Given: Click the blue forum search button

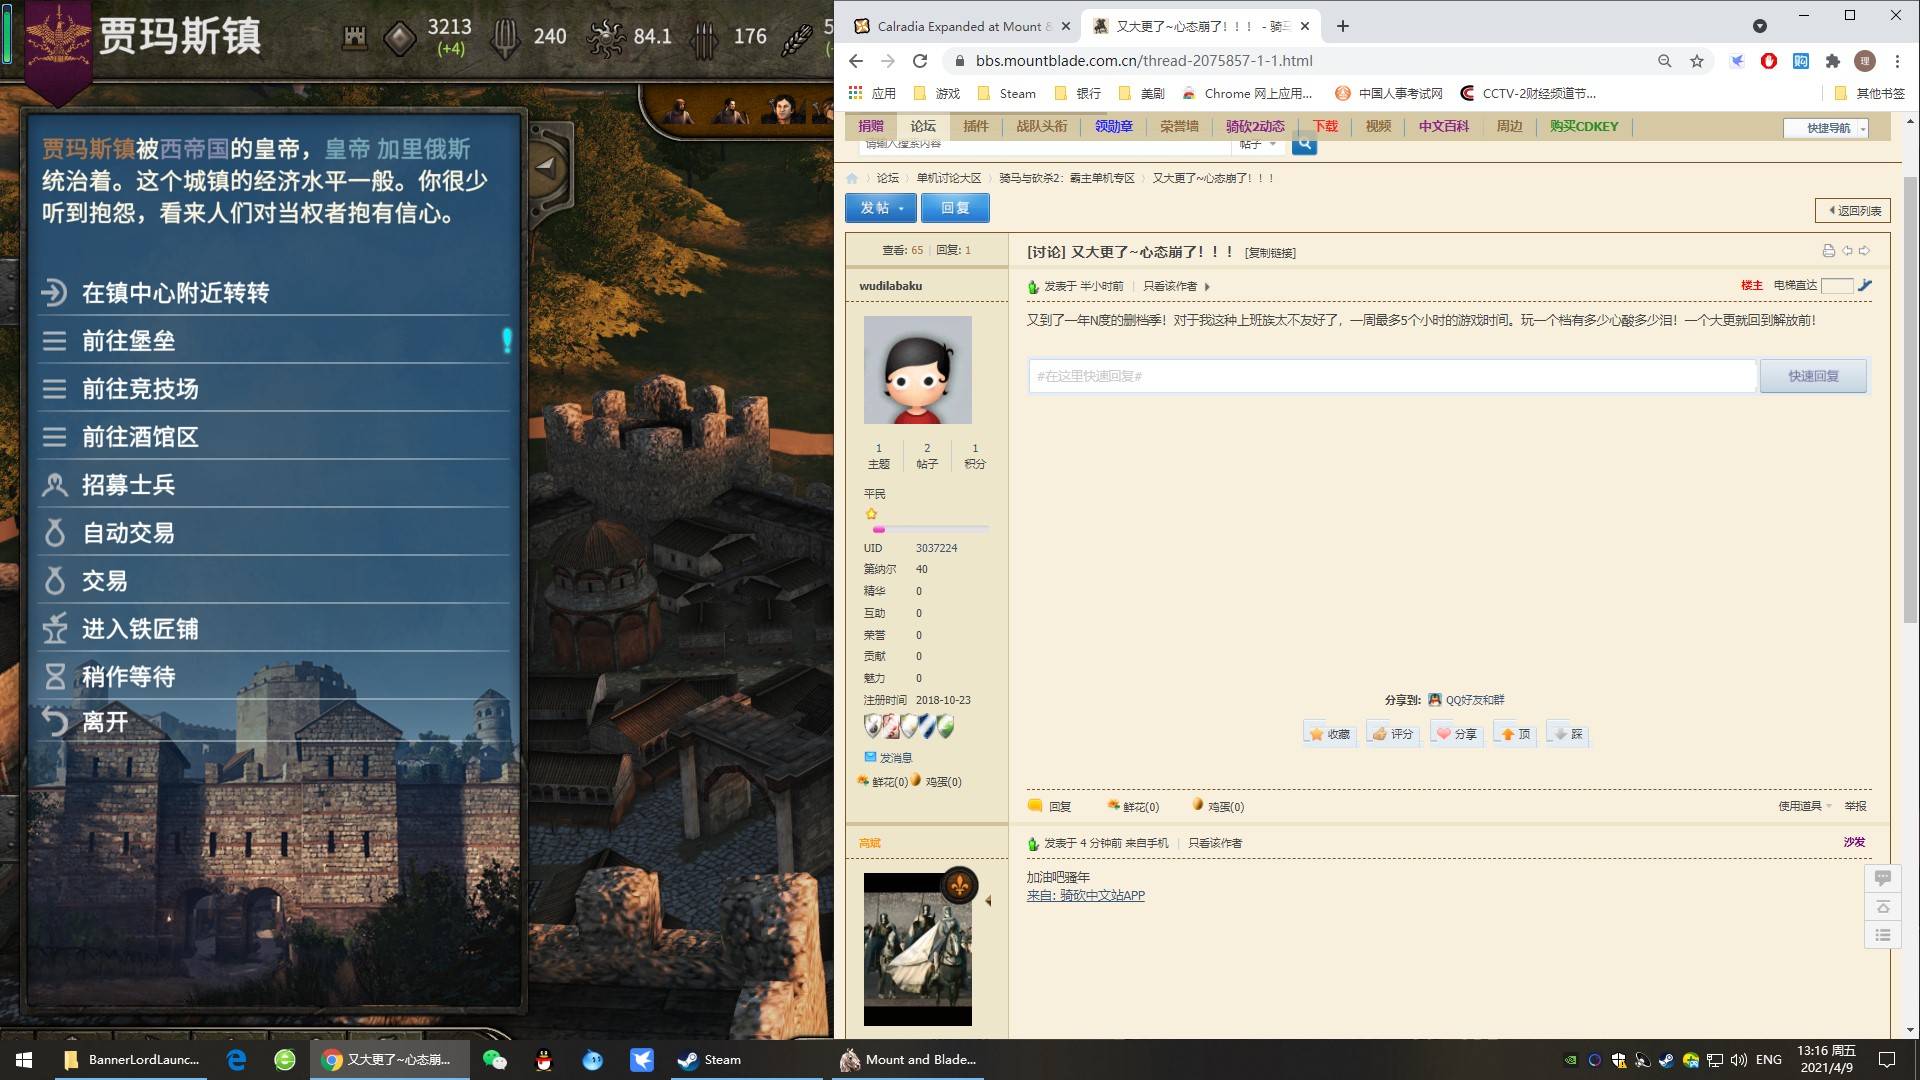Looking at the screenshot, I should [x=1304, y=146].
